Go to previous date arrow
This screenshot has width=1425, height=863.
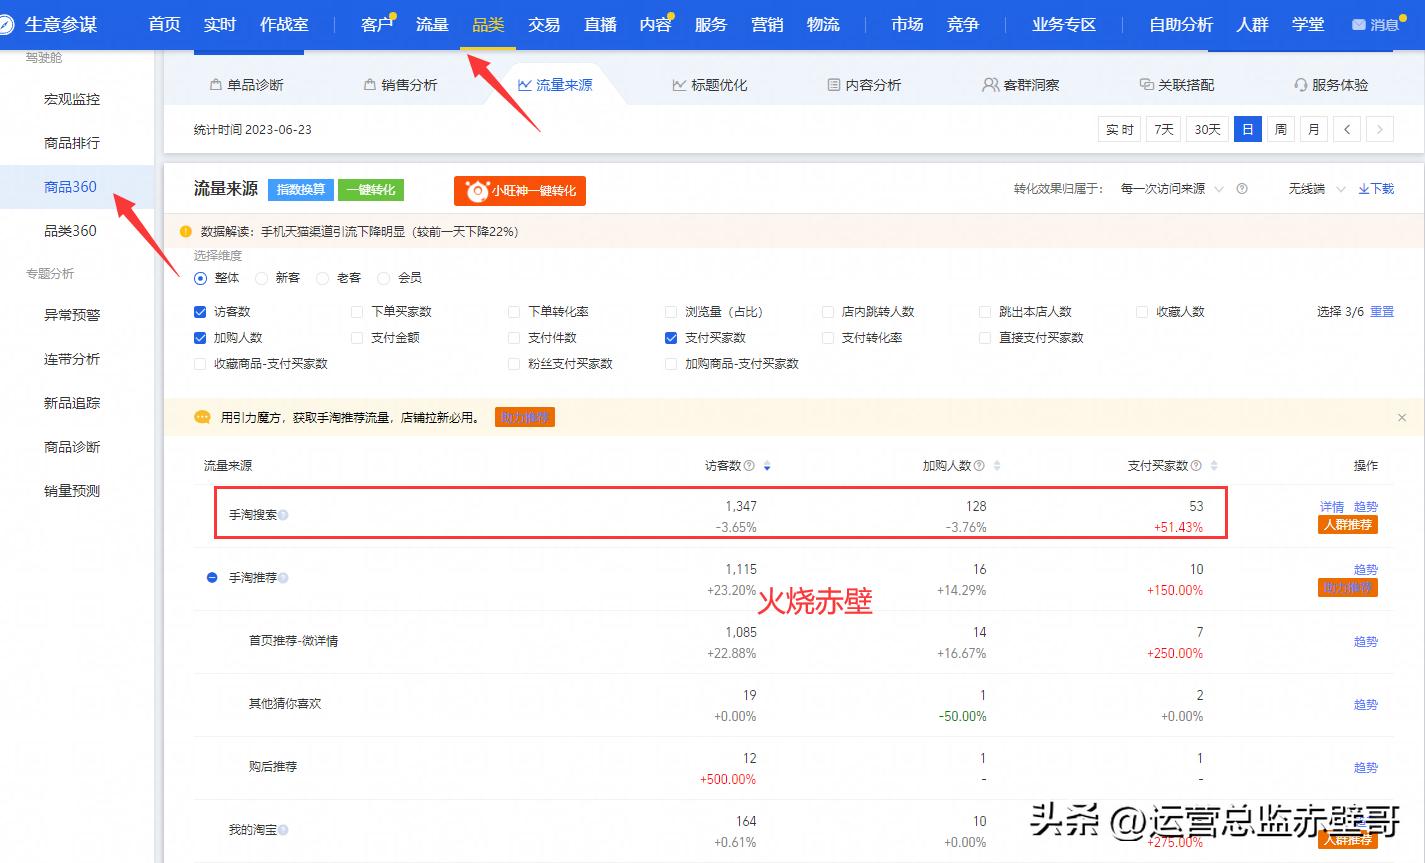(x=1347, y=129)
